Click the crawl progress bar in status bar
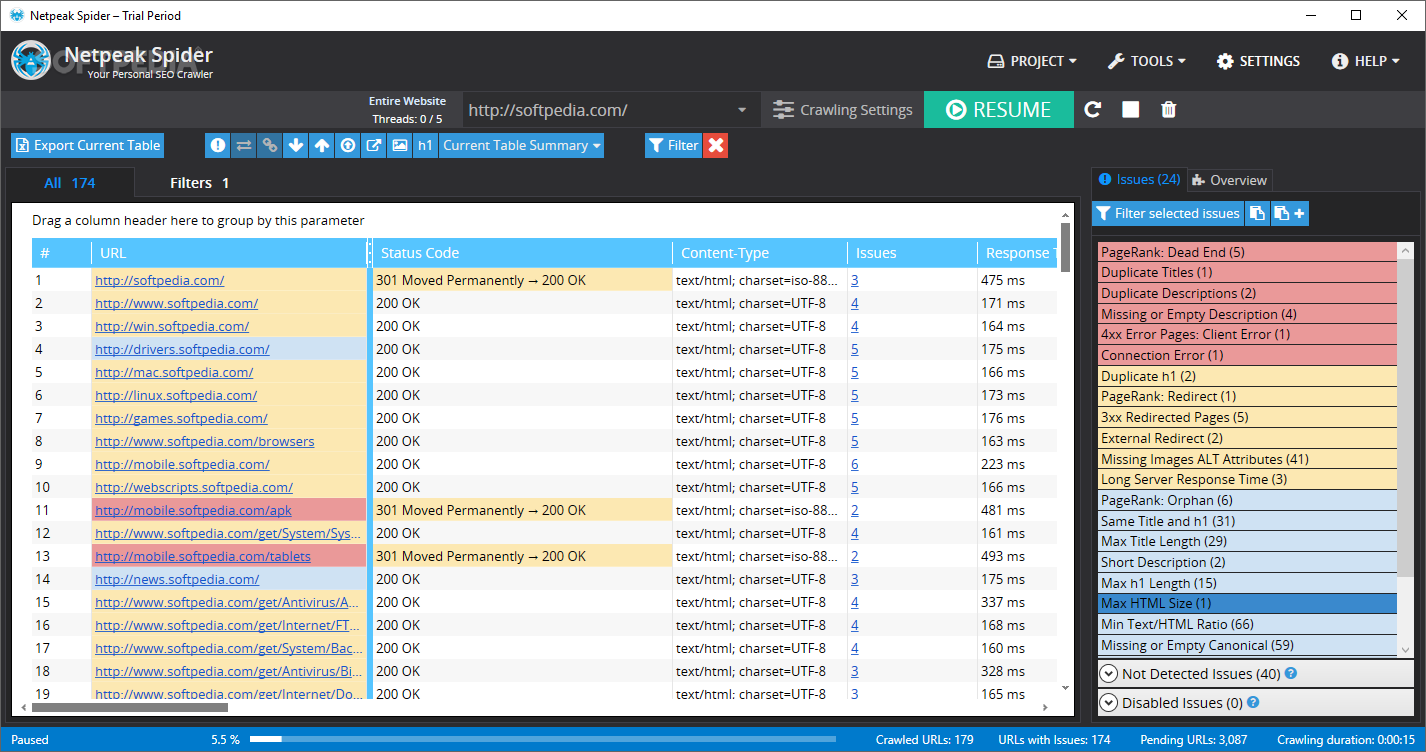Screen dimensions: 1426x752 (x=543, y=740)
